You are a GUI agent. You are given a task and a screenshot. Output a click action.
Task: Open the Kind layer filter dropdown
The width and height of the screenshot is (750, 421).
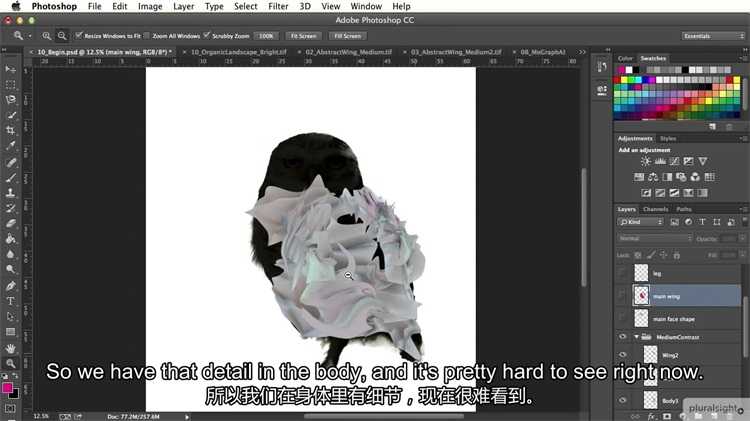(x=640, y=222)
